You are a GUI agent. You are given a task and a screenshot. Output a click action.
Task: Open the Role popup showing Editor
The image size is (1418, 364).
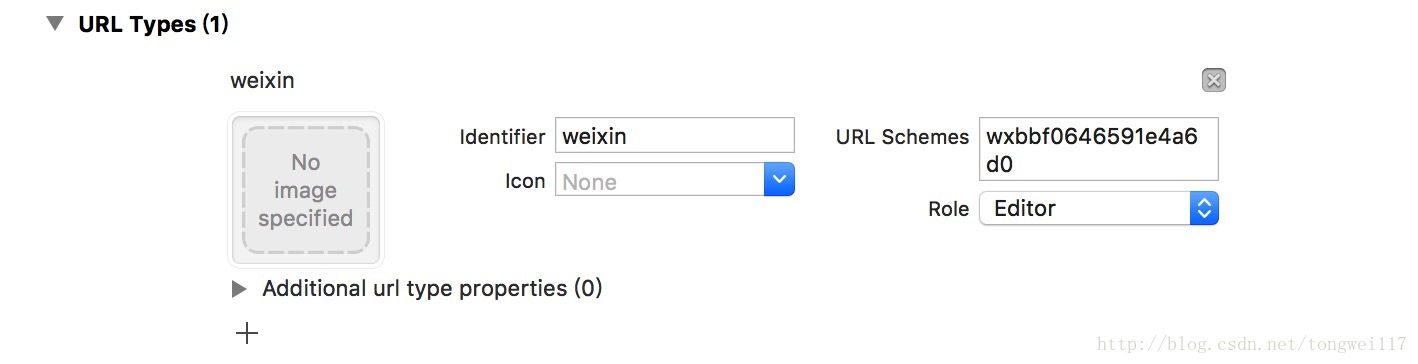(1098, 208)
